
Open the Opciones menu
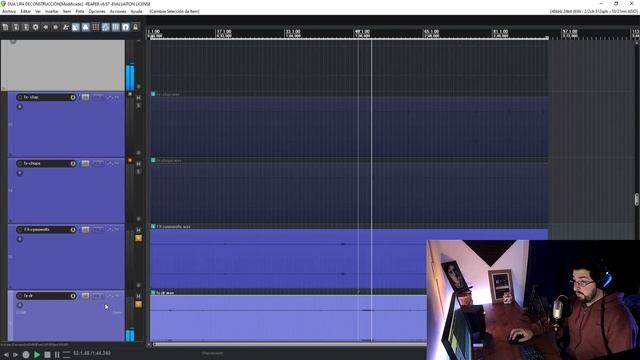click(97, 11)
